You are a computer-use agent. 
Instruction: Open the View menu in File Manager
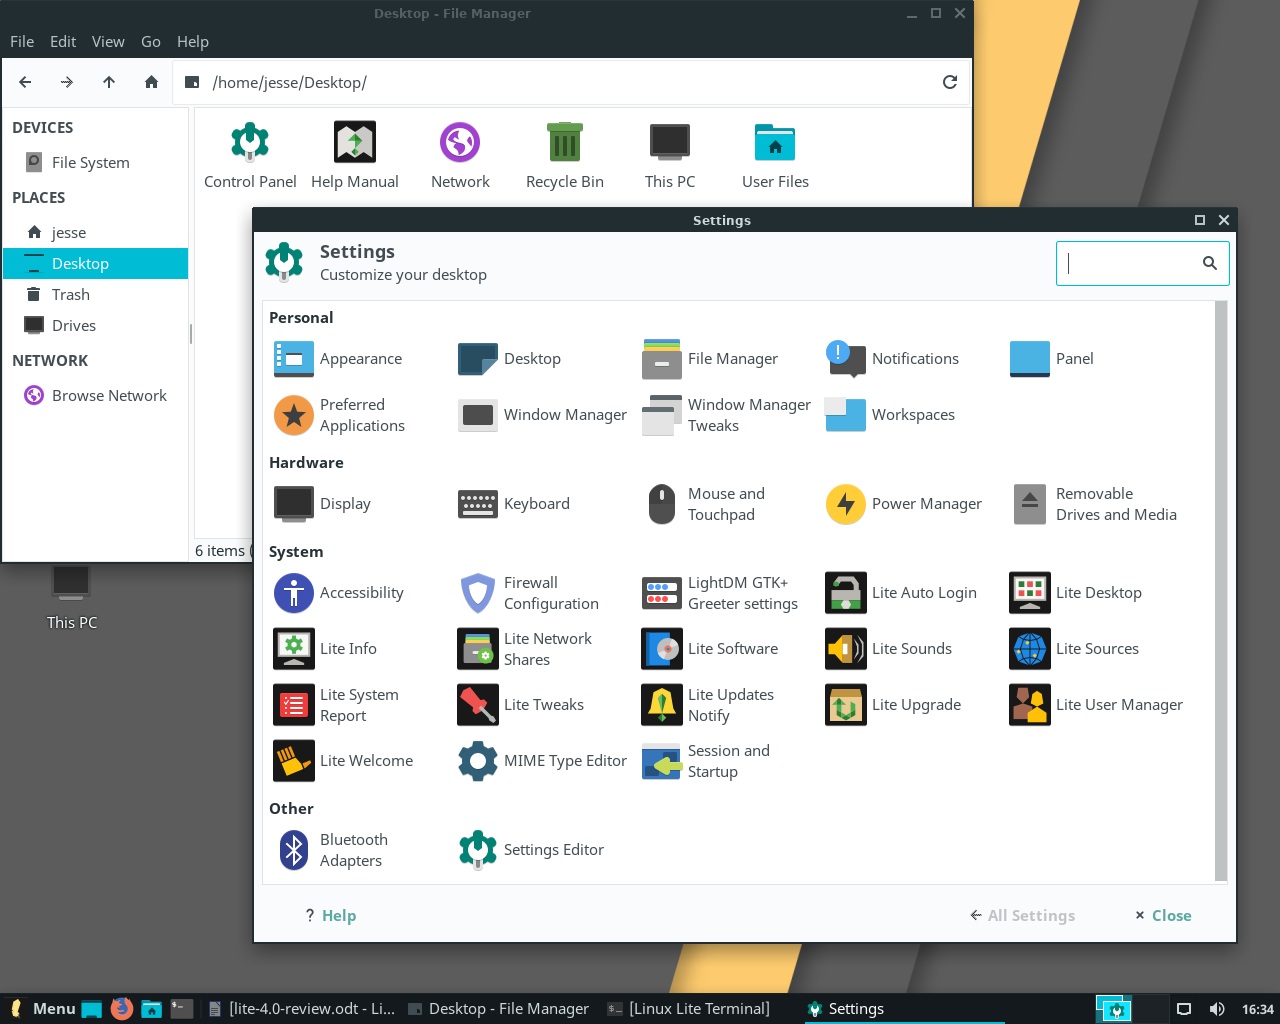click(x=108, y=42)
